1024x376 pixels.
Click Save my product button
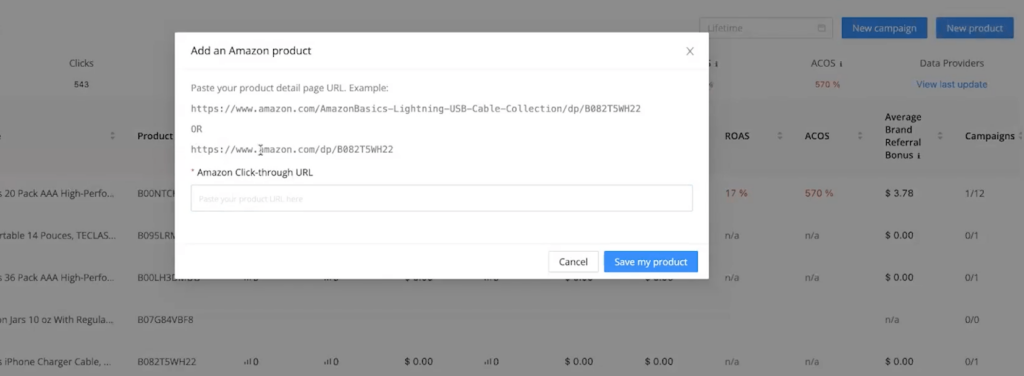click(x=650, y=262)
